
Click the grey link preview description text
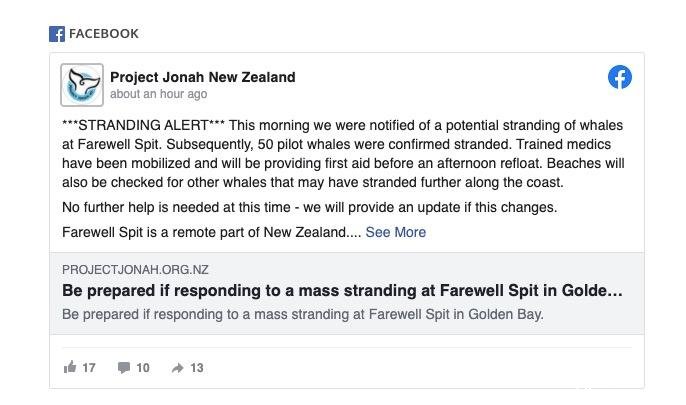coord(303,314)
